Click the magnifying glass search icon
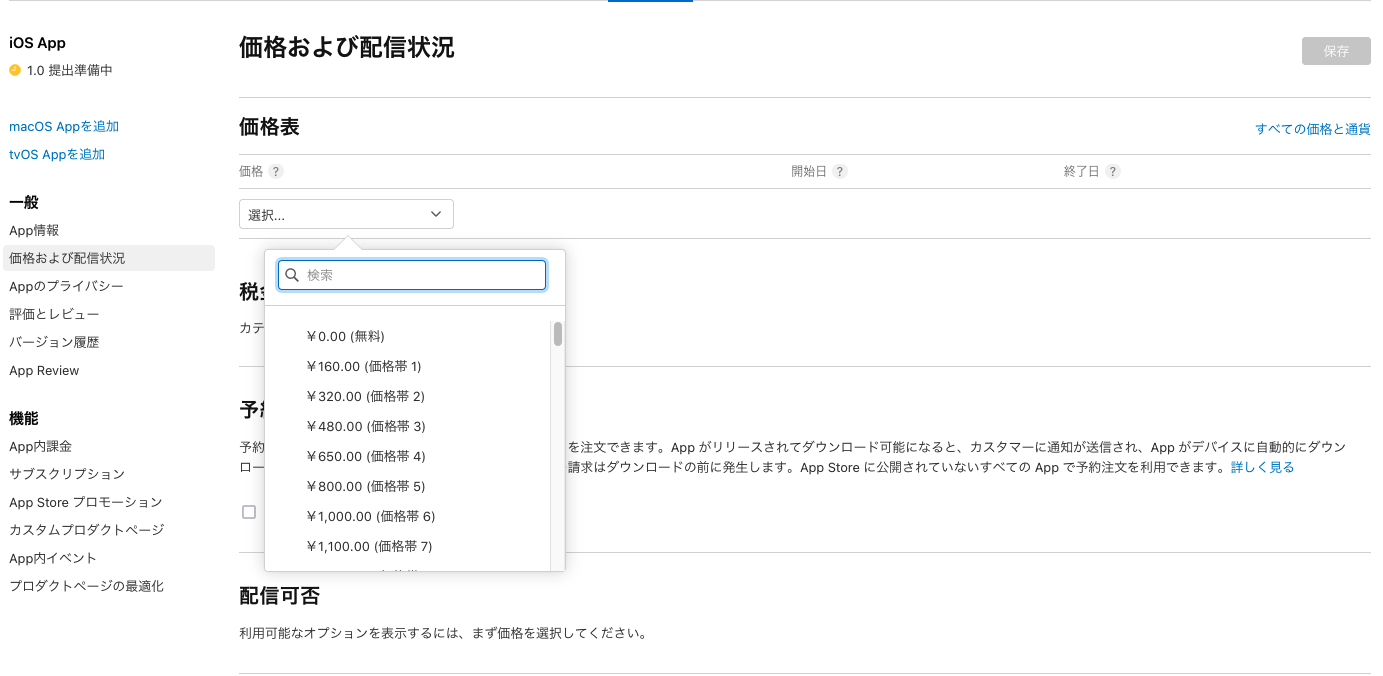This screenshot has height=676, width=1383. point(291,274)
